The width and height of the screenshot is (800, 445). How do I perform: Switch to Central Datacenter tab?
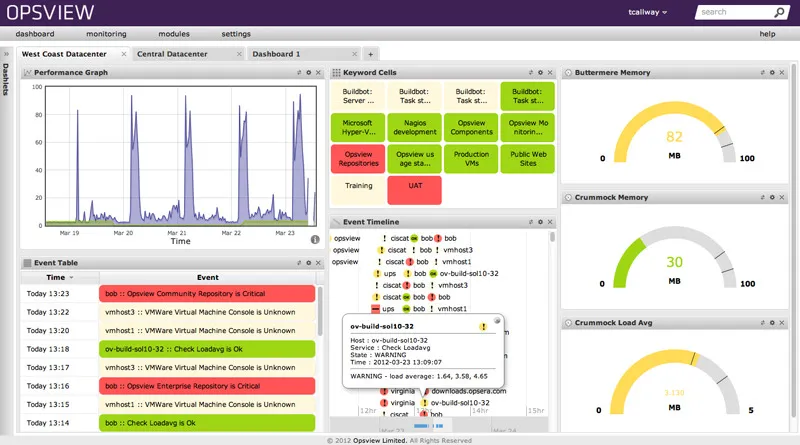click(182, 54)
